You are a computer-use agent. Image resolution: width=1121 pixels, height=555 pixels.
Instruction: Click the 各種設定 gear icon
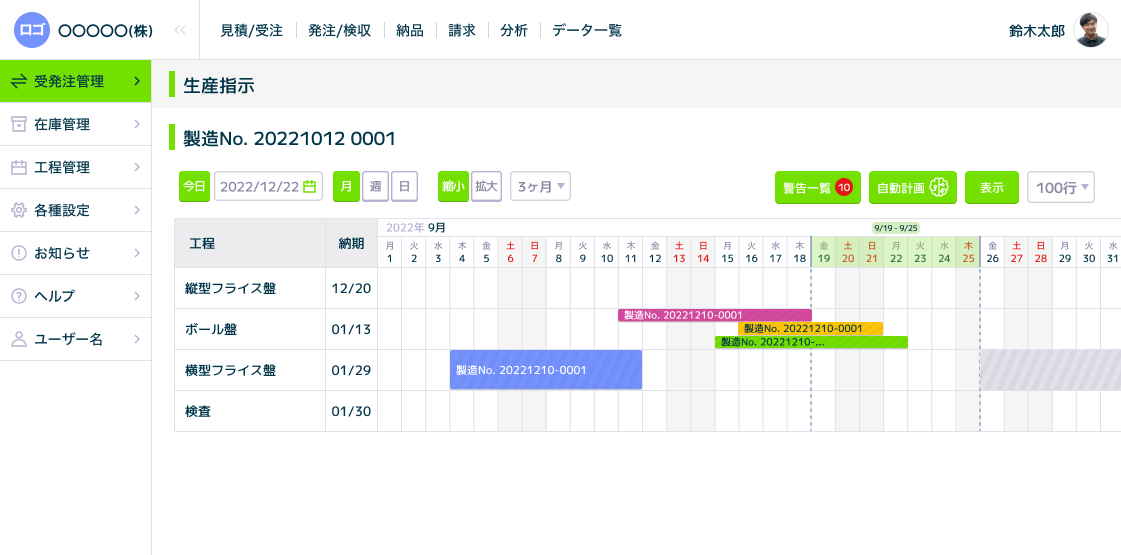(x=18, y=210)
